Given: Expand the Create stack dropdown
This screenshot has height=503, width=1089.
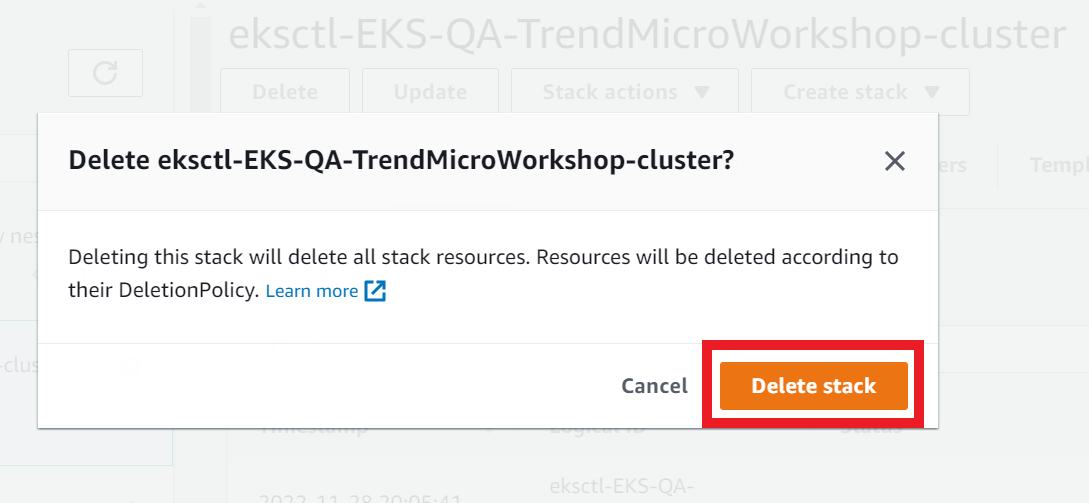Looking at the screenshot, I should (860, 92).
